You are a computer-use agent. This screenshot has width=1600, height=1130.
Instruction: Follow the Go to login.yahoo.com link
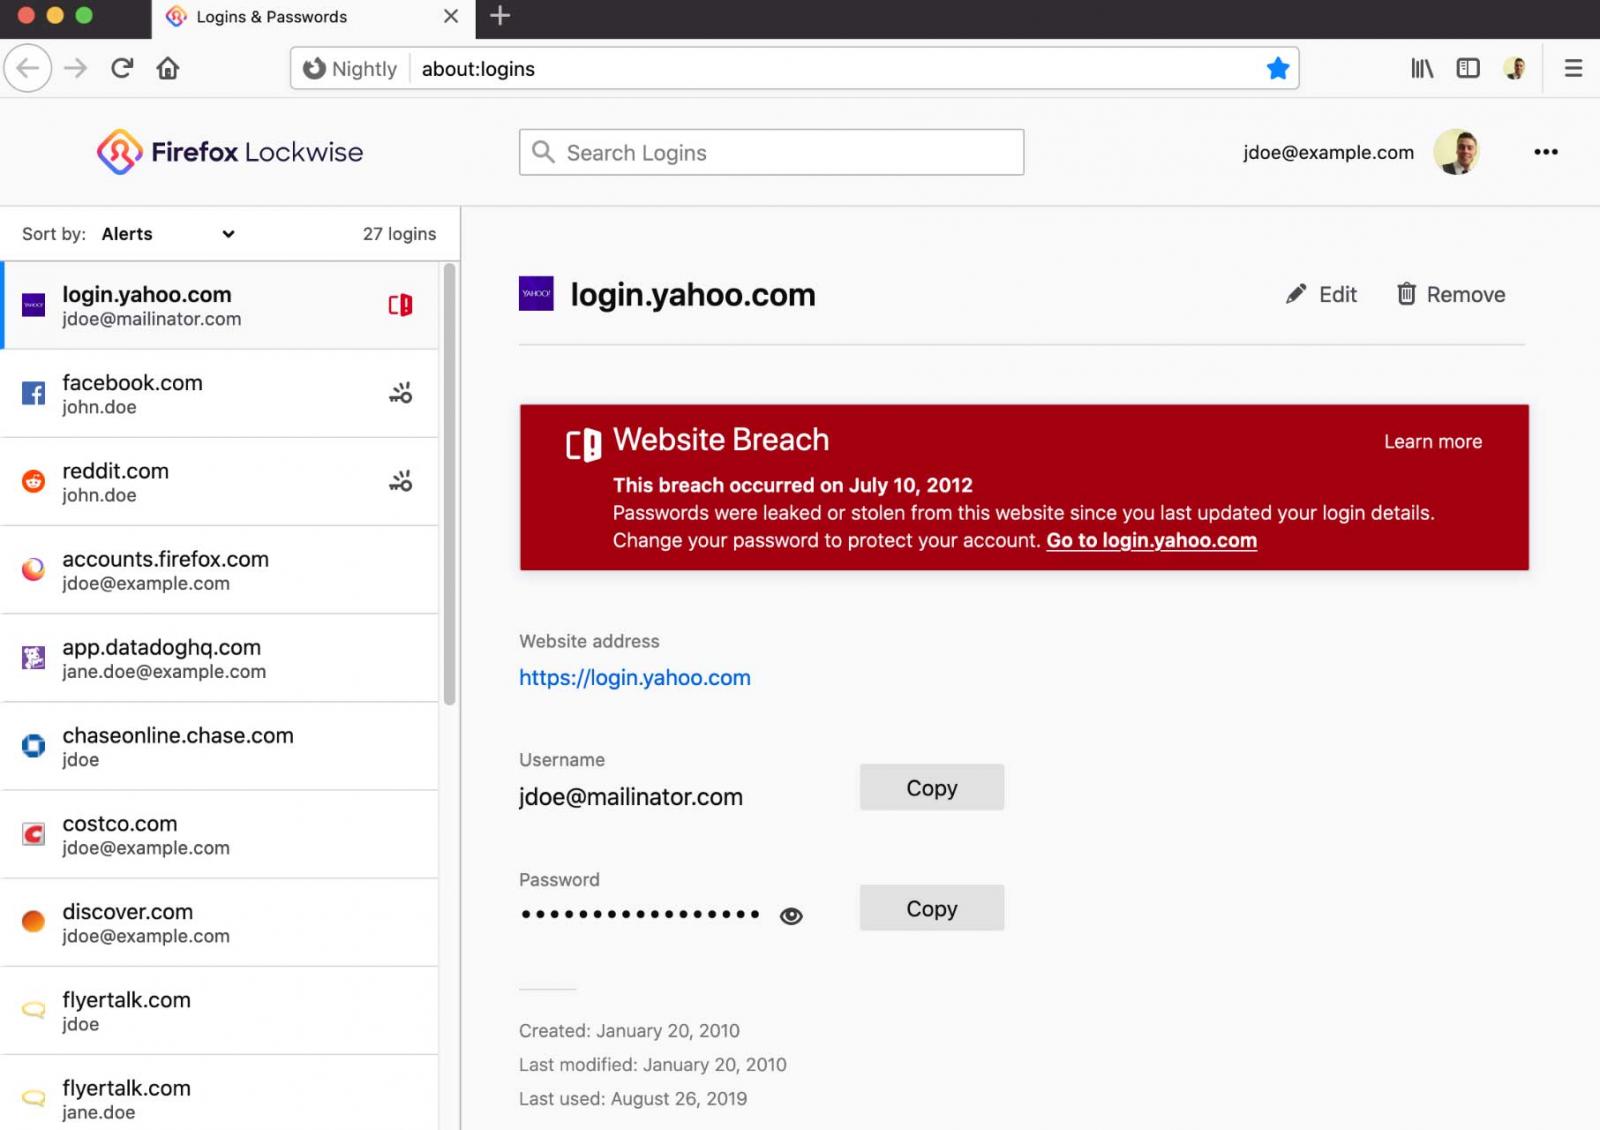[1151, 540]
